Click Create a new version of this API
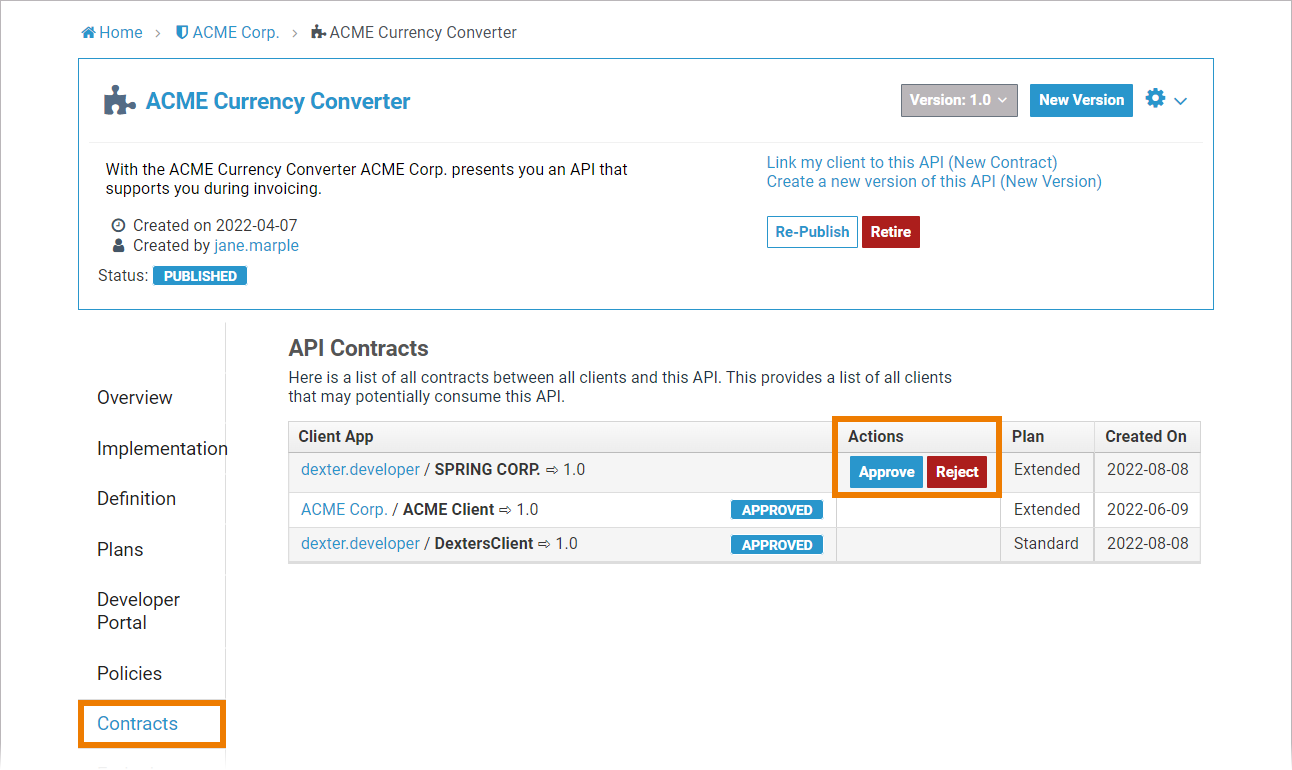This screenshot has height=770, width=1292. (x=934, y=181)
